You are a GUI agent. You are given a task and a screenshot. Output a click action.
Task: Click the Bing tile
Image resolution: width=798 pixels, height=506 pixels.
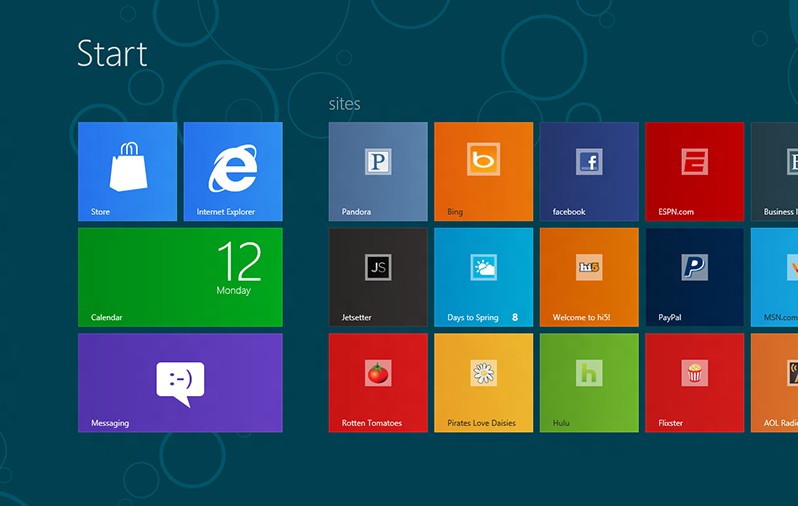tap(483, 171)
